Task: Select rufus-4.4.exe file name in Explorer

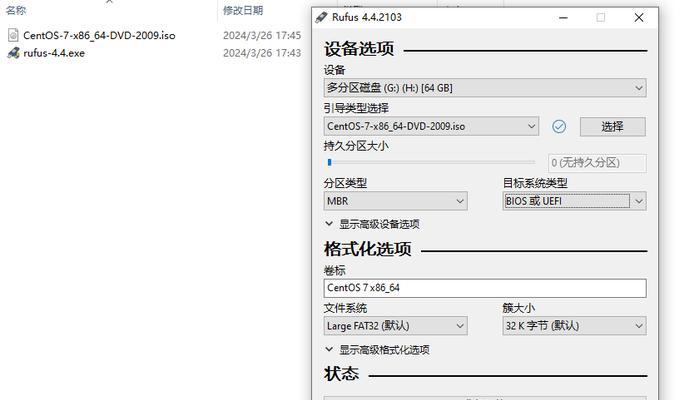Action: click(54, 53)
